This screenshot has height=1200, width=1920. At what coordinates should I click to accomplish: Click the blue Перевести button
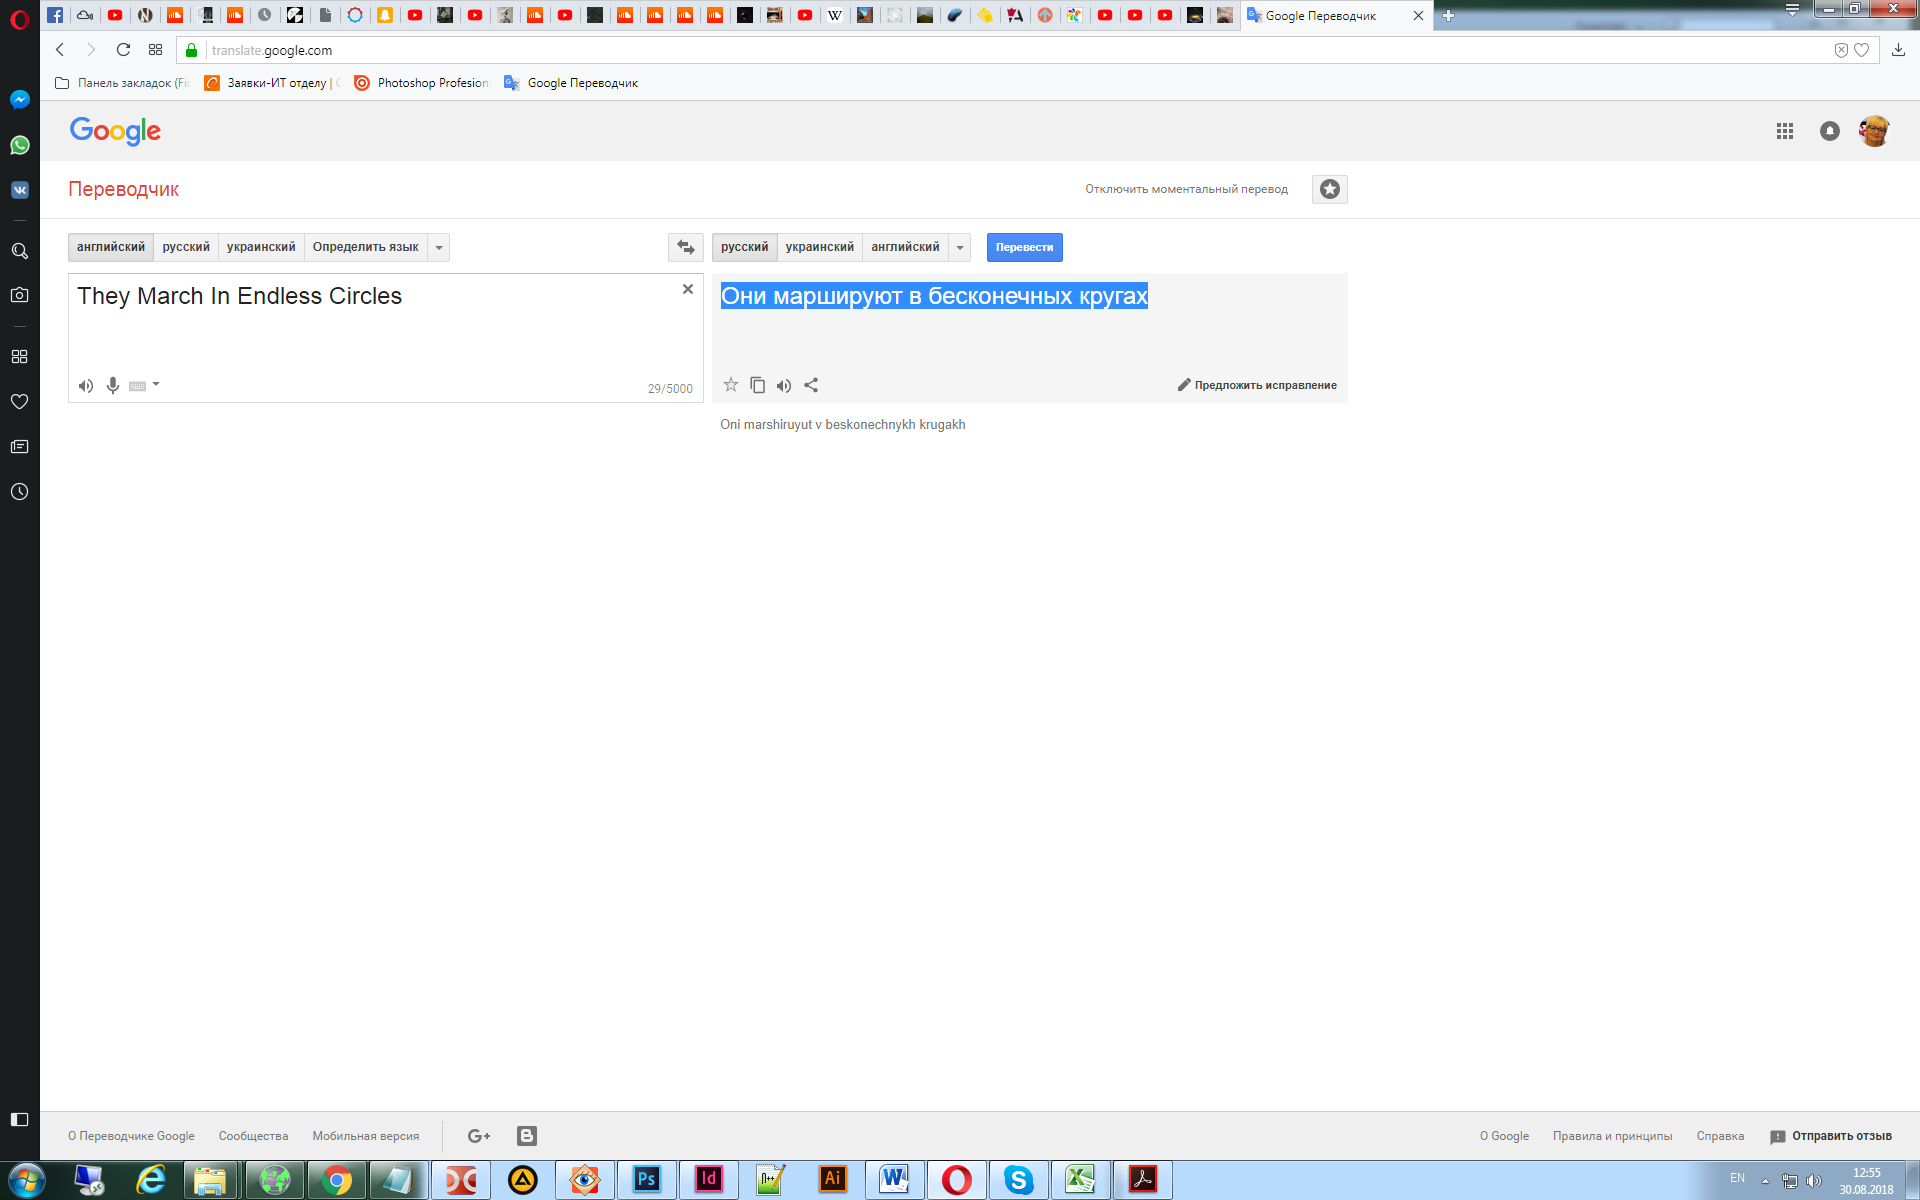pos(1024,247)
